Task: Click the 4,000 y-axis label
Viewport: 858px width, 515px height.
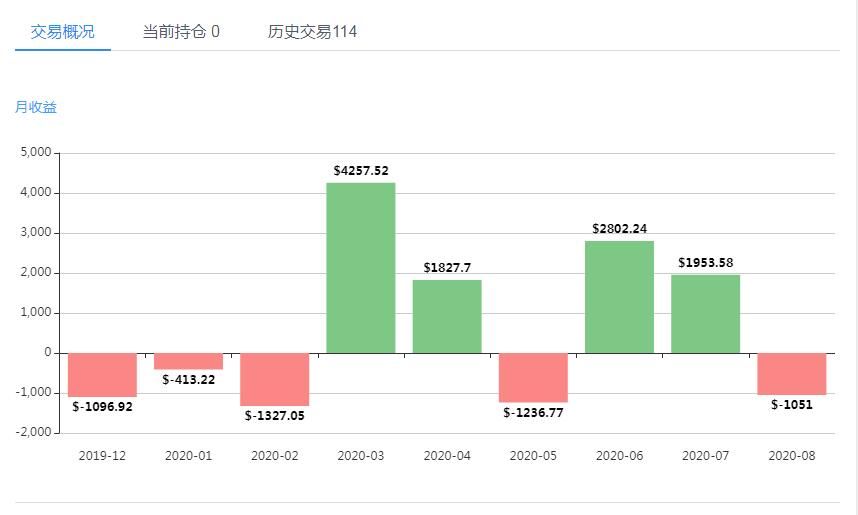Action: 36,192
